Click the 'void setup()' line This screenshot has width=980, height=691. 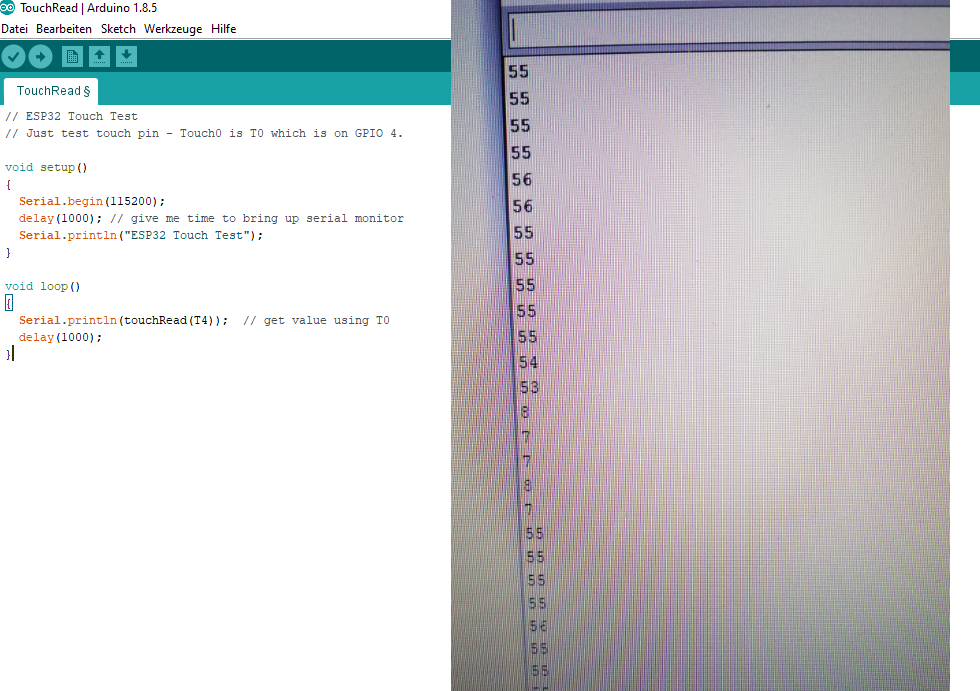tap(46, 167)
